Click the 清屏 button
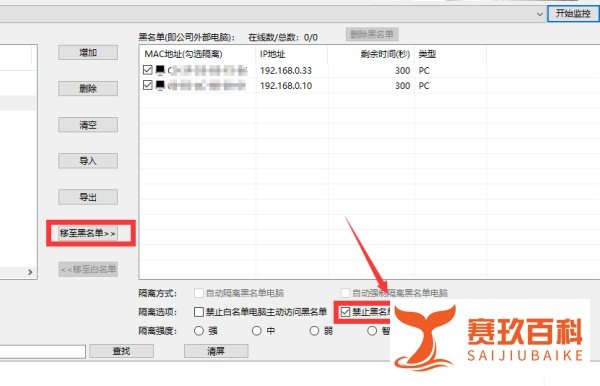Viewport: 600px width, 386px height. coord(216,351)
